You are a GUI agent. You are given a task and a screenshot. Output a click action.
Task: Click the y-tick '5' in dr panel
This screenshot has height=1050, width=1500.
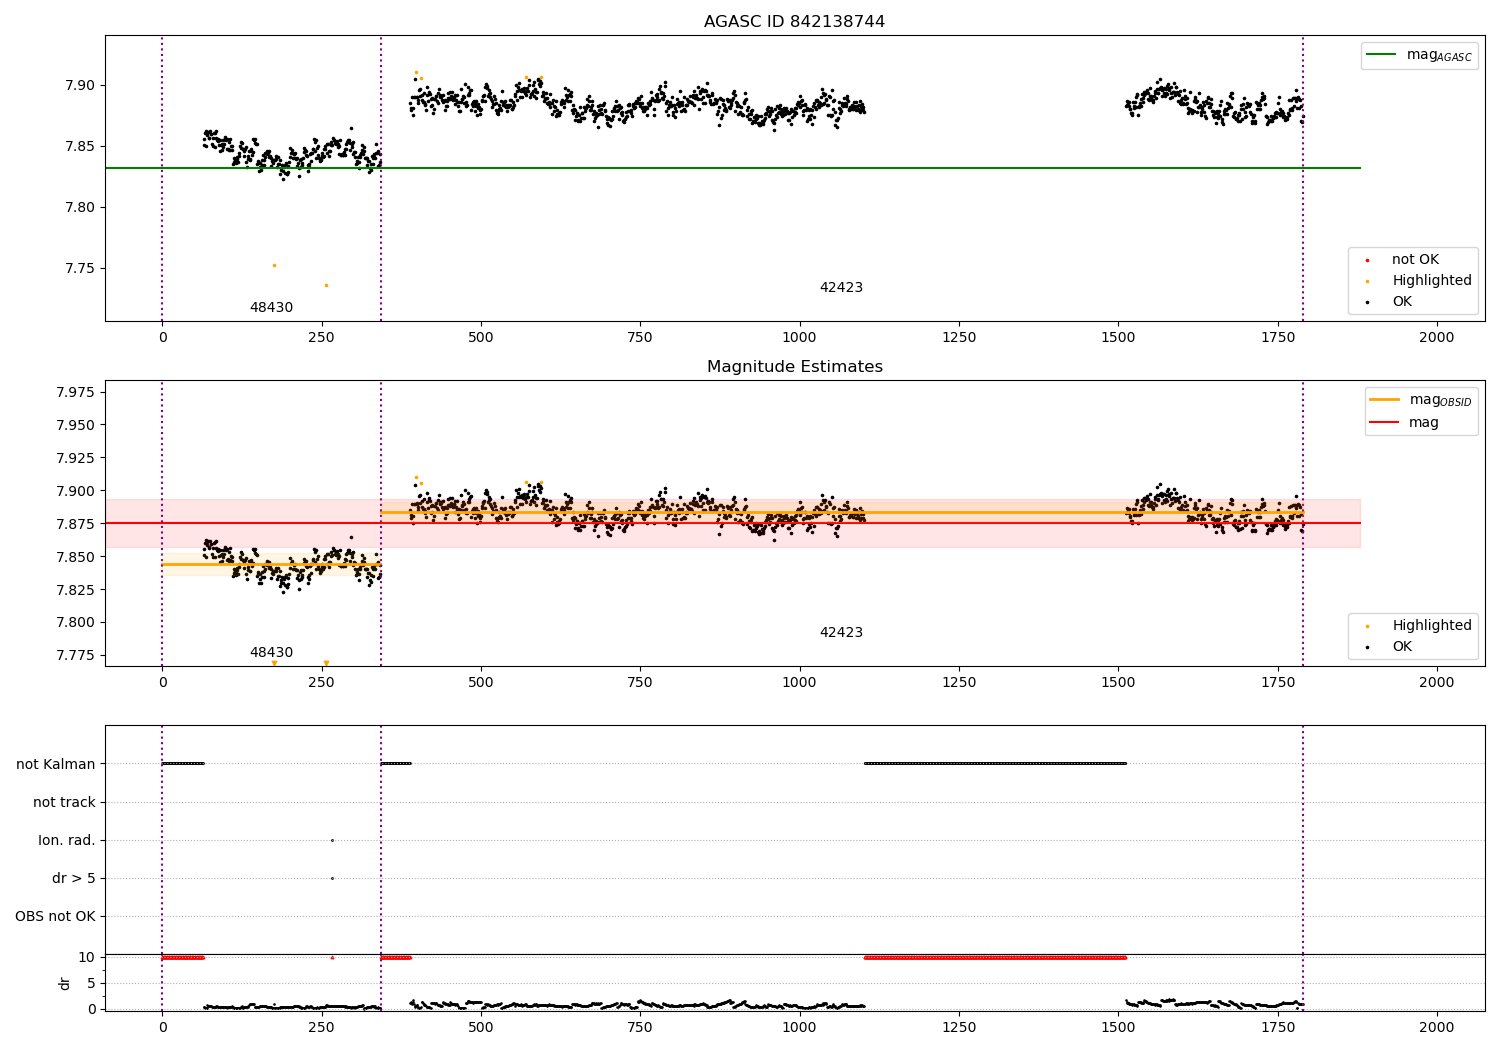point(91,983)
